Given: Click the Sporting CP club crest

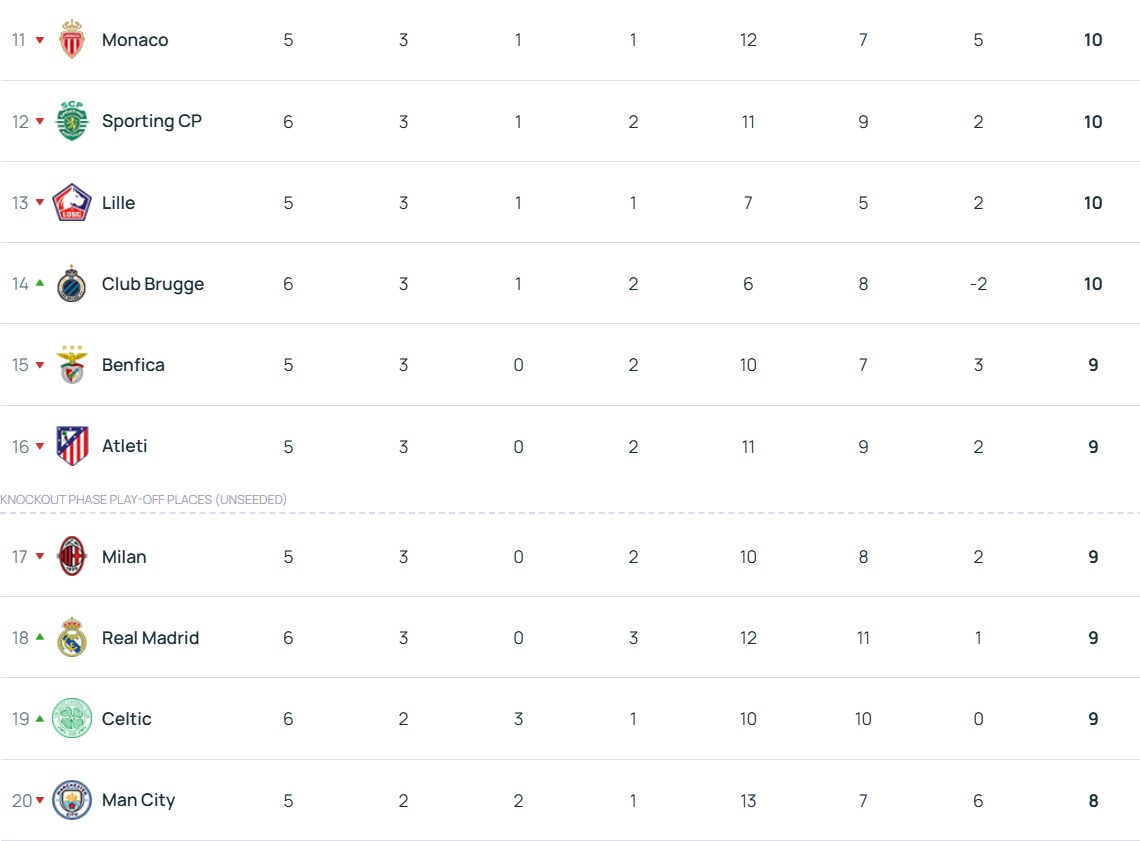Looking at the screenshot, I should [72, 121].
